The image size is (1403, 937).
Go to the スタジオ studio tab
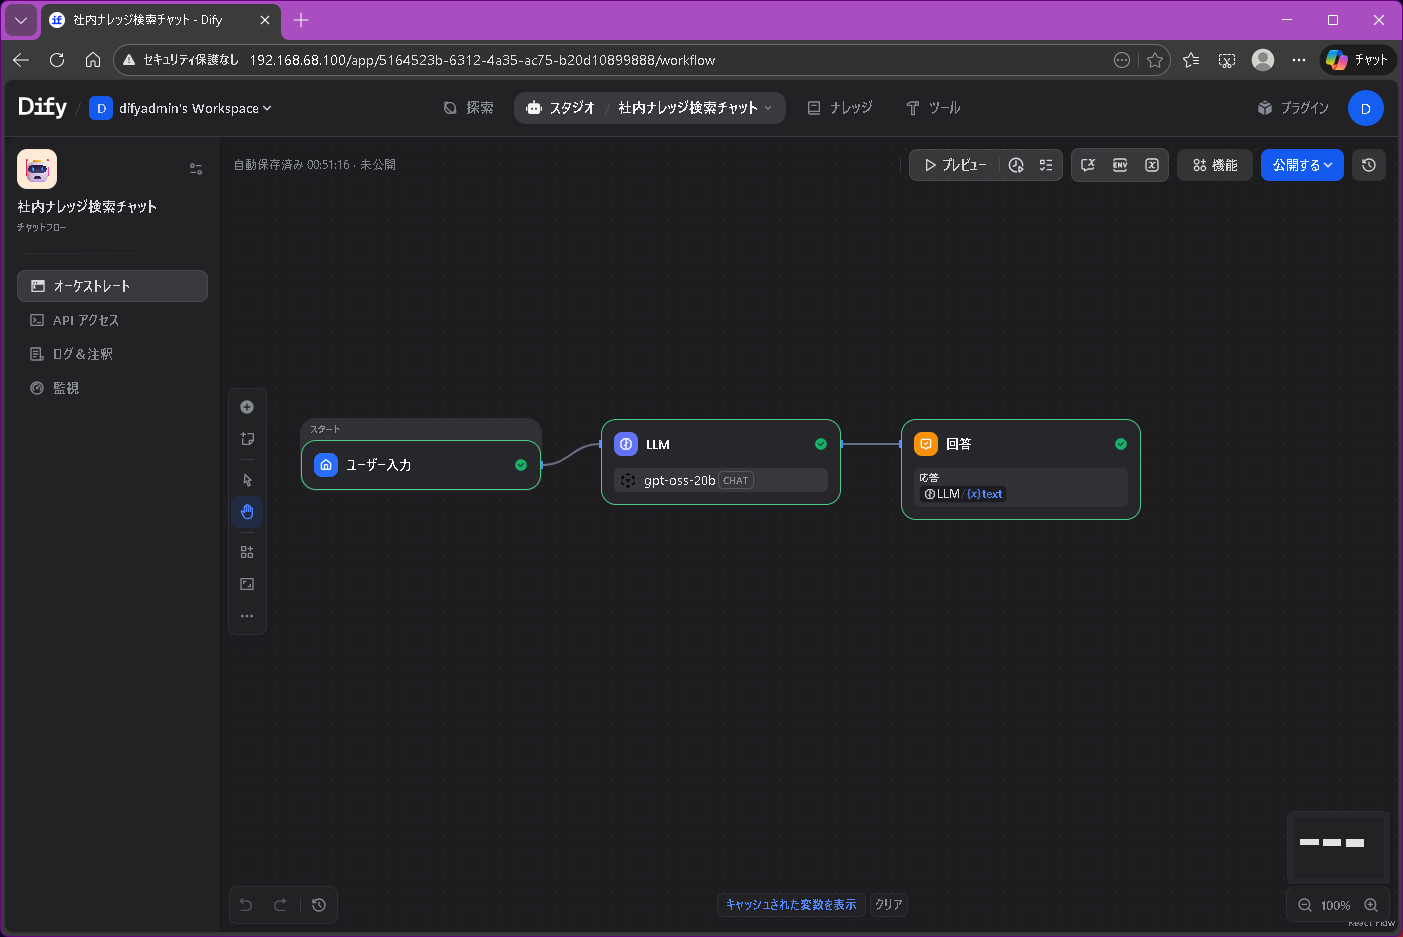pos(561,108)
